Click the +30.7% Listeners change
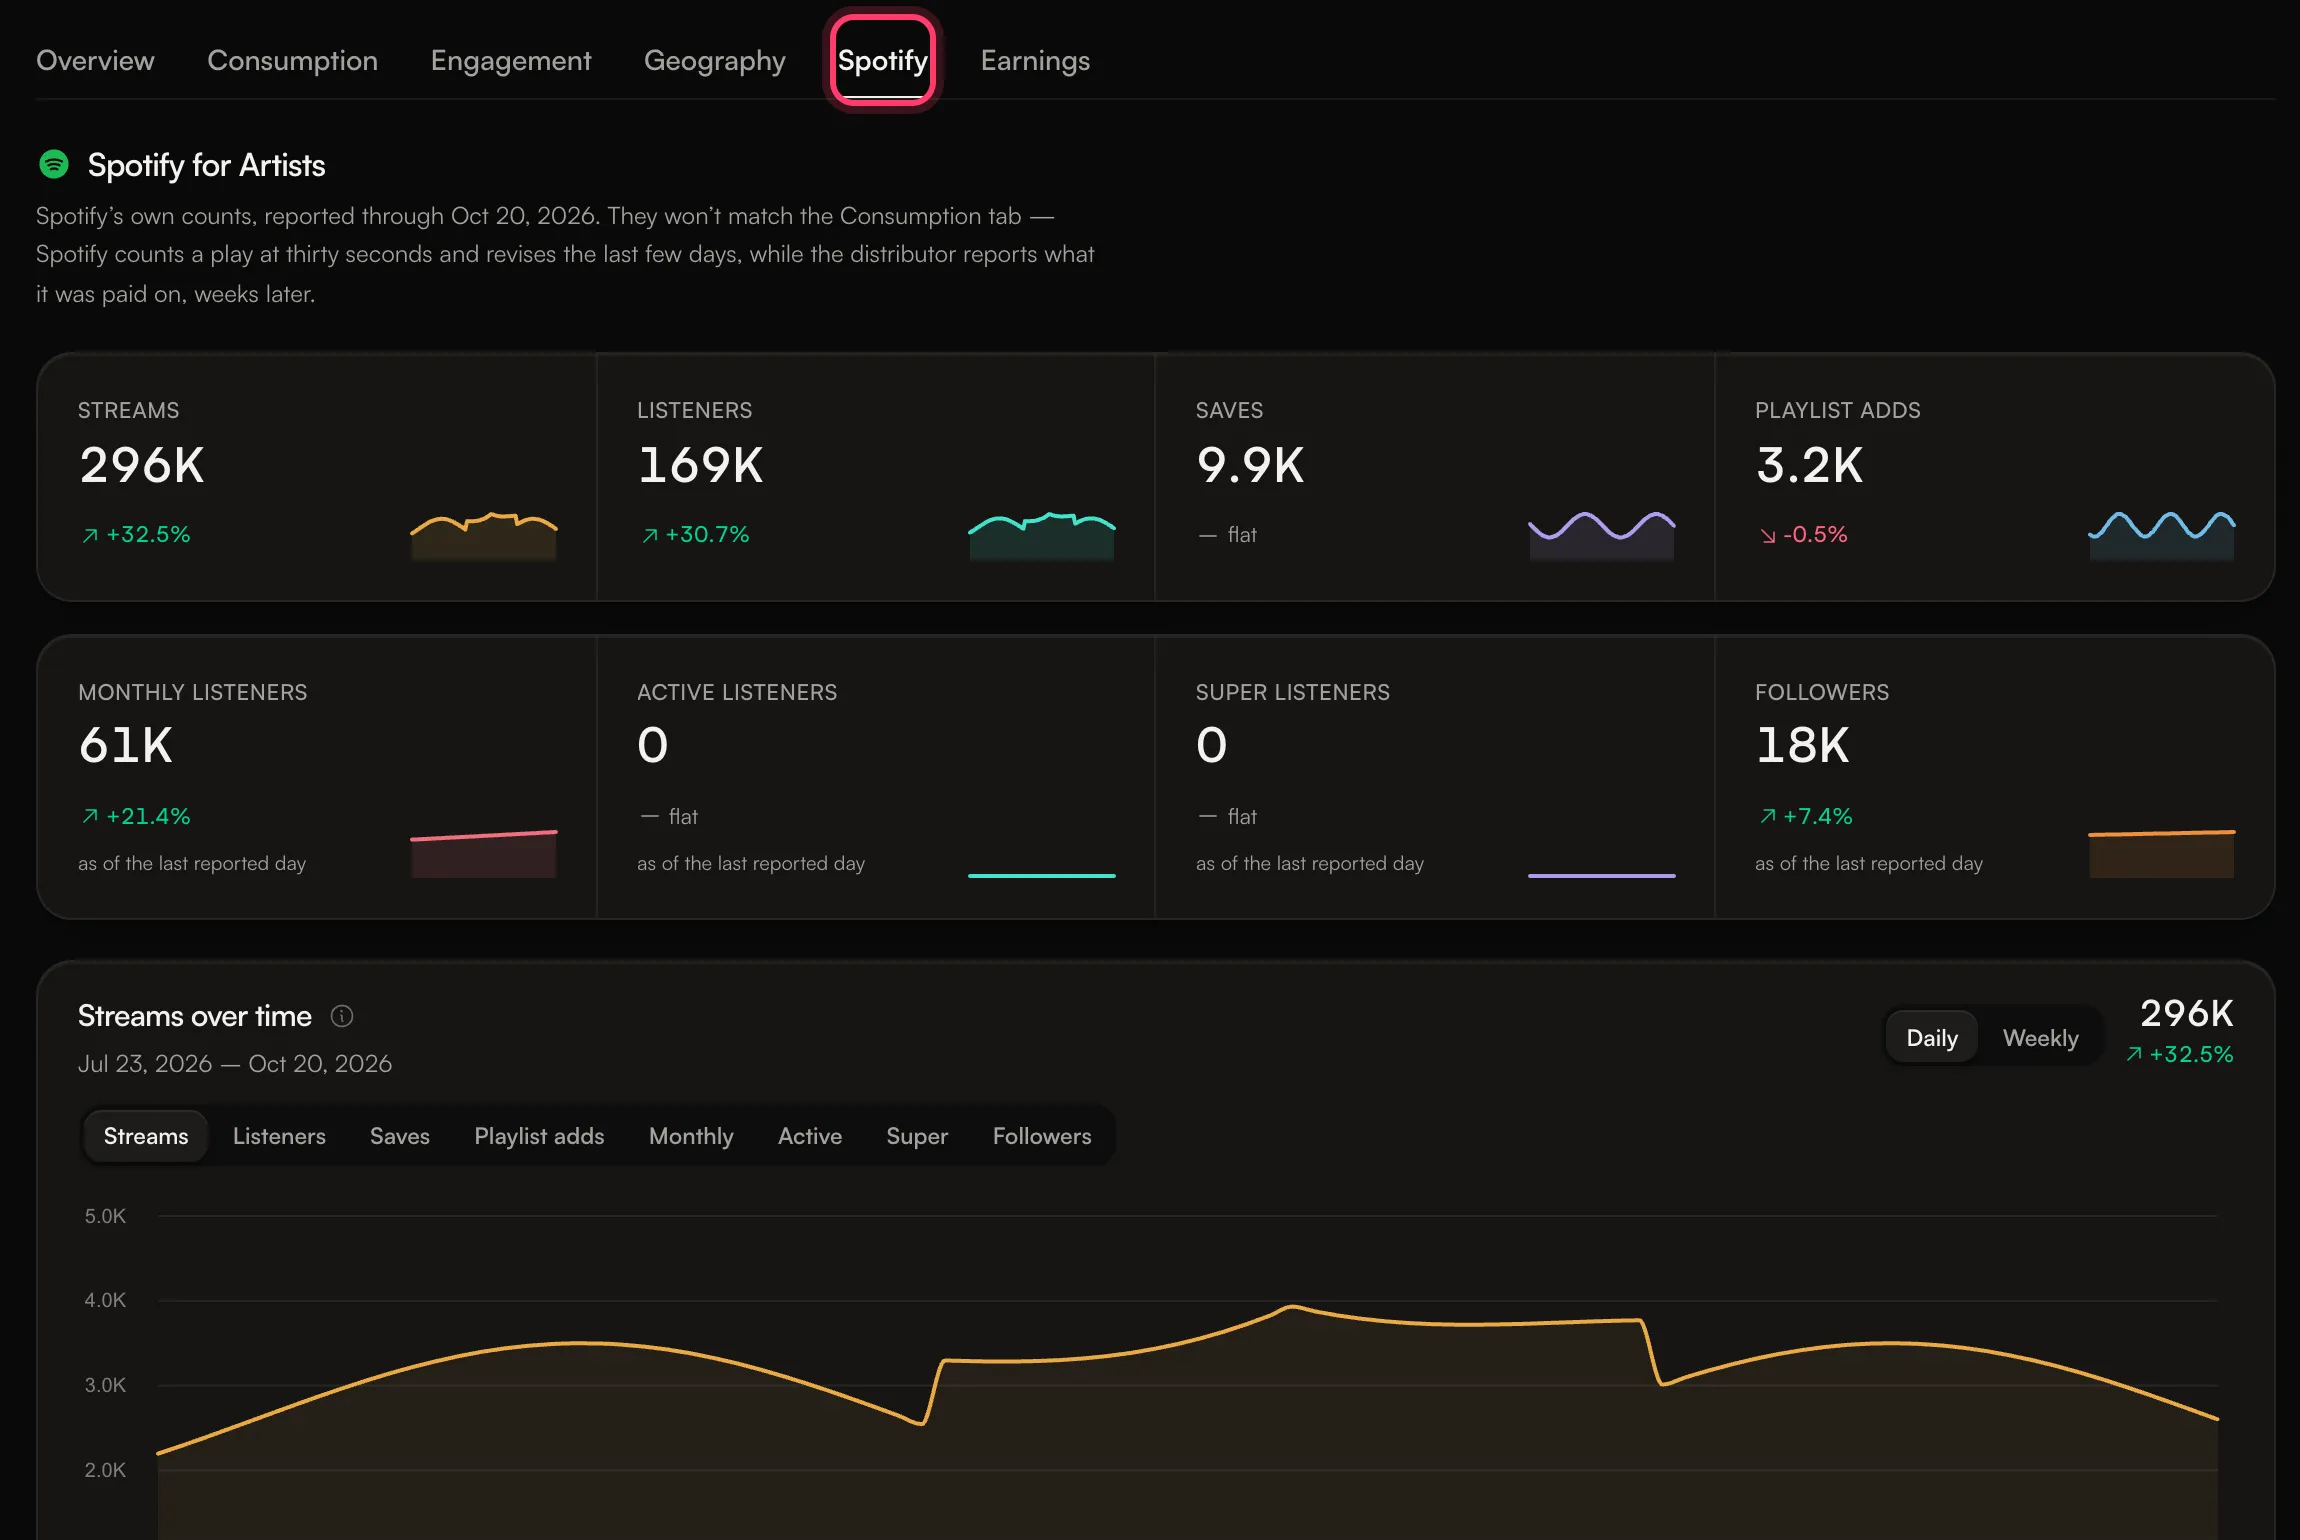 coord(696,535)
